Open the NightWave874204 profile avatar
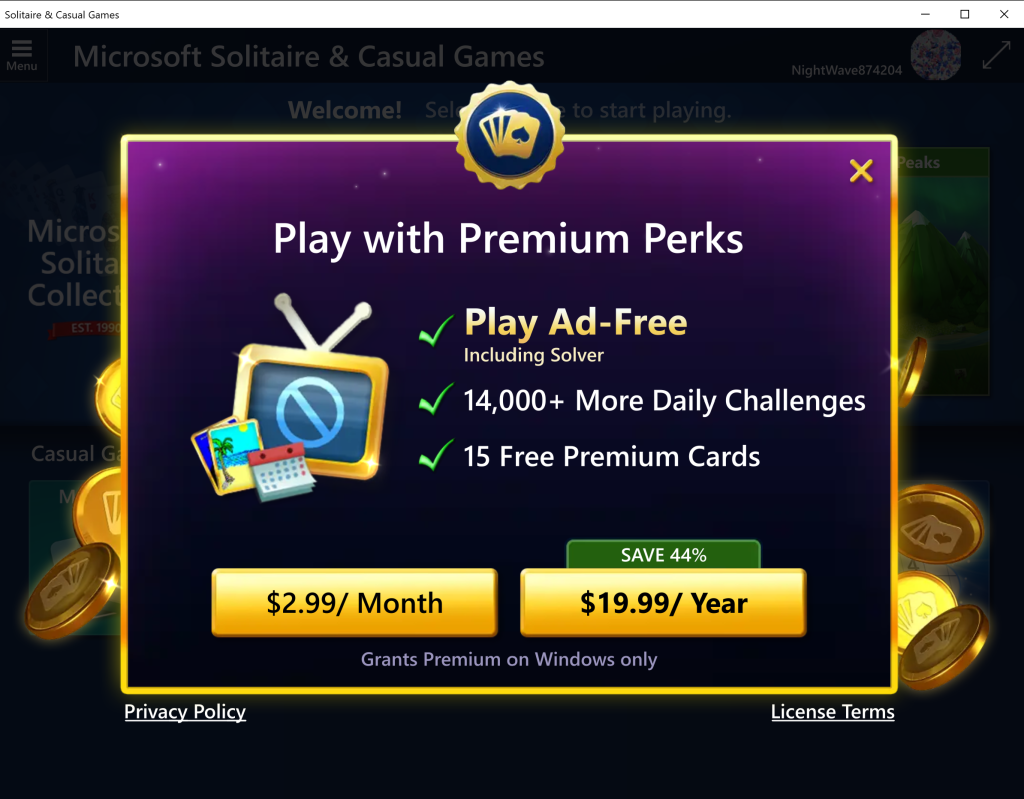 tap(936, 56)
